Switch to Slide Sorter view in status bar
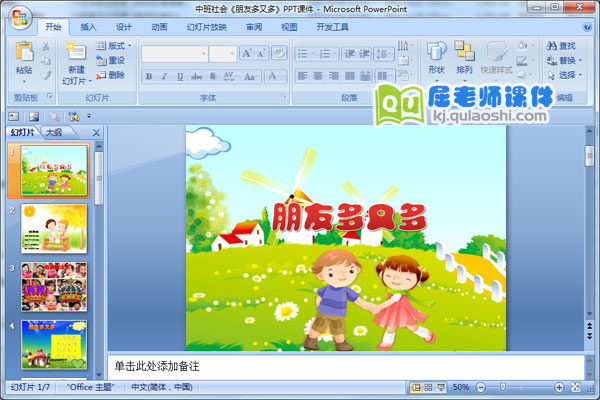 point(429,387)
